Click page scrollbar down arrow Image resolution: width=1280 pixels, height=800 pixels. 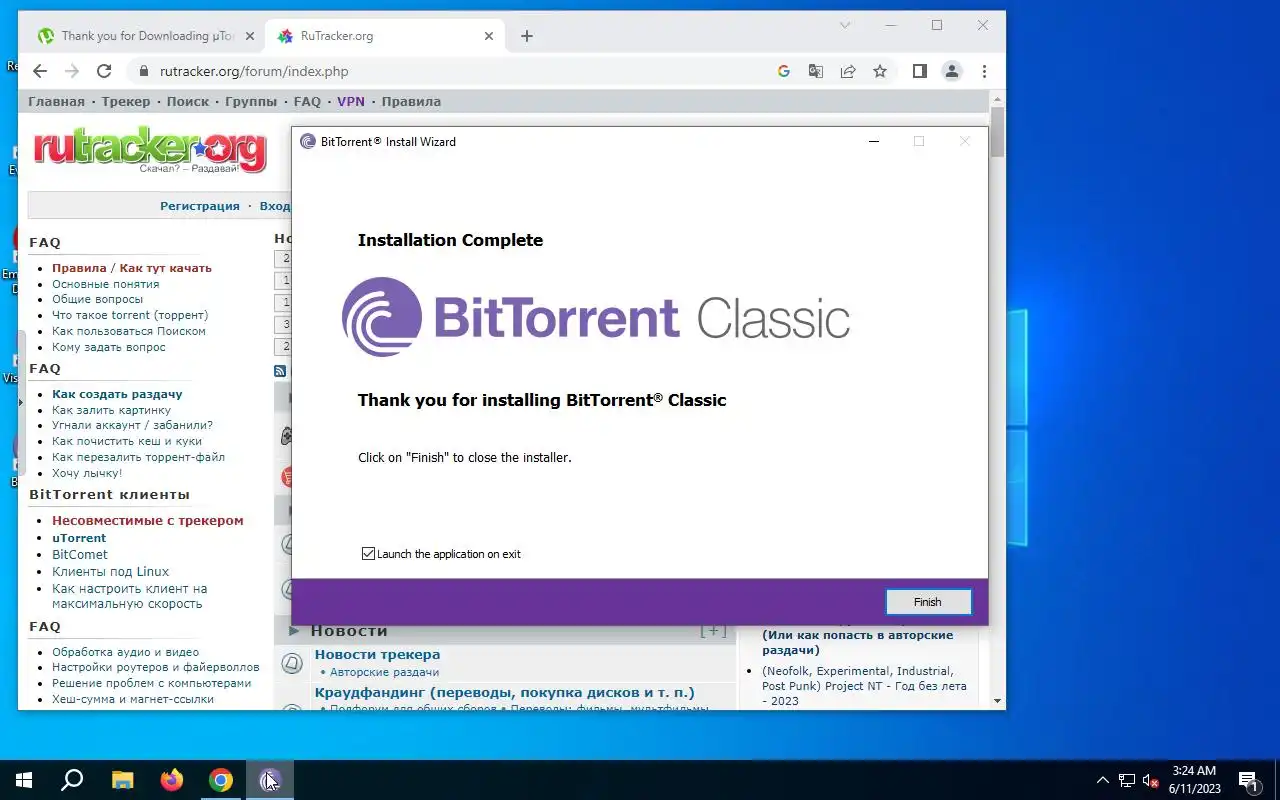[x=997, y=701]
